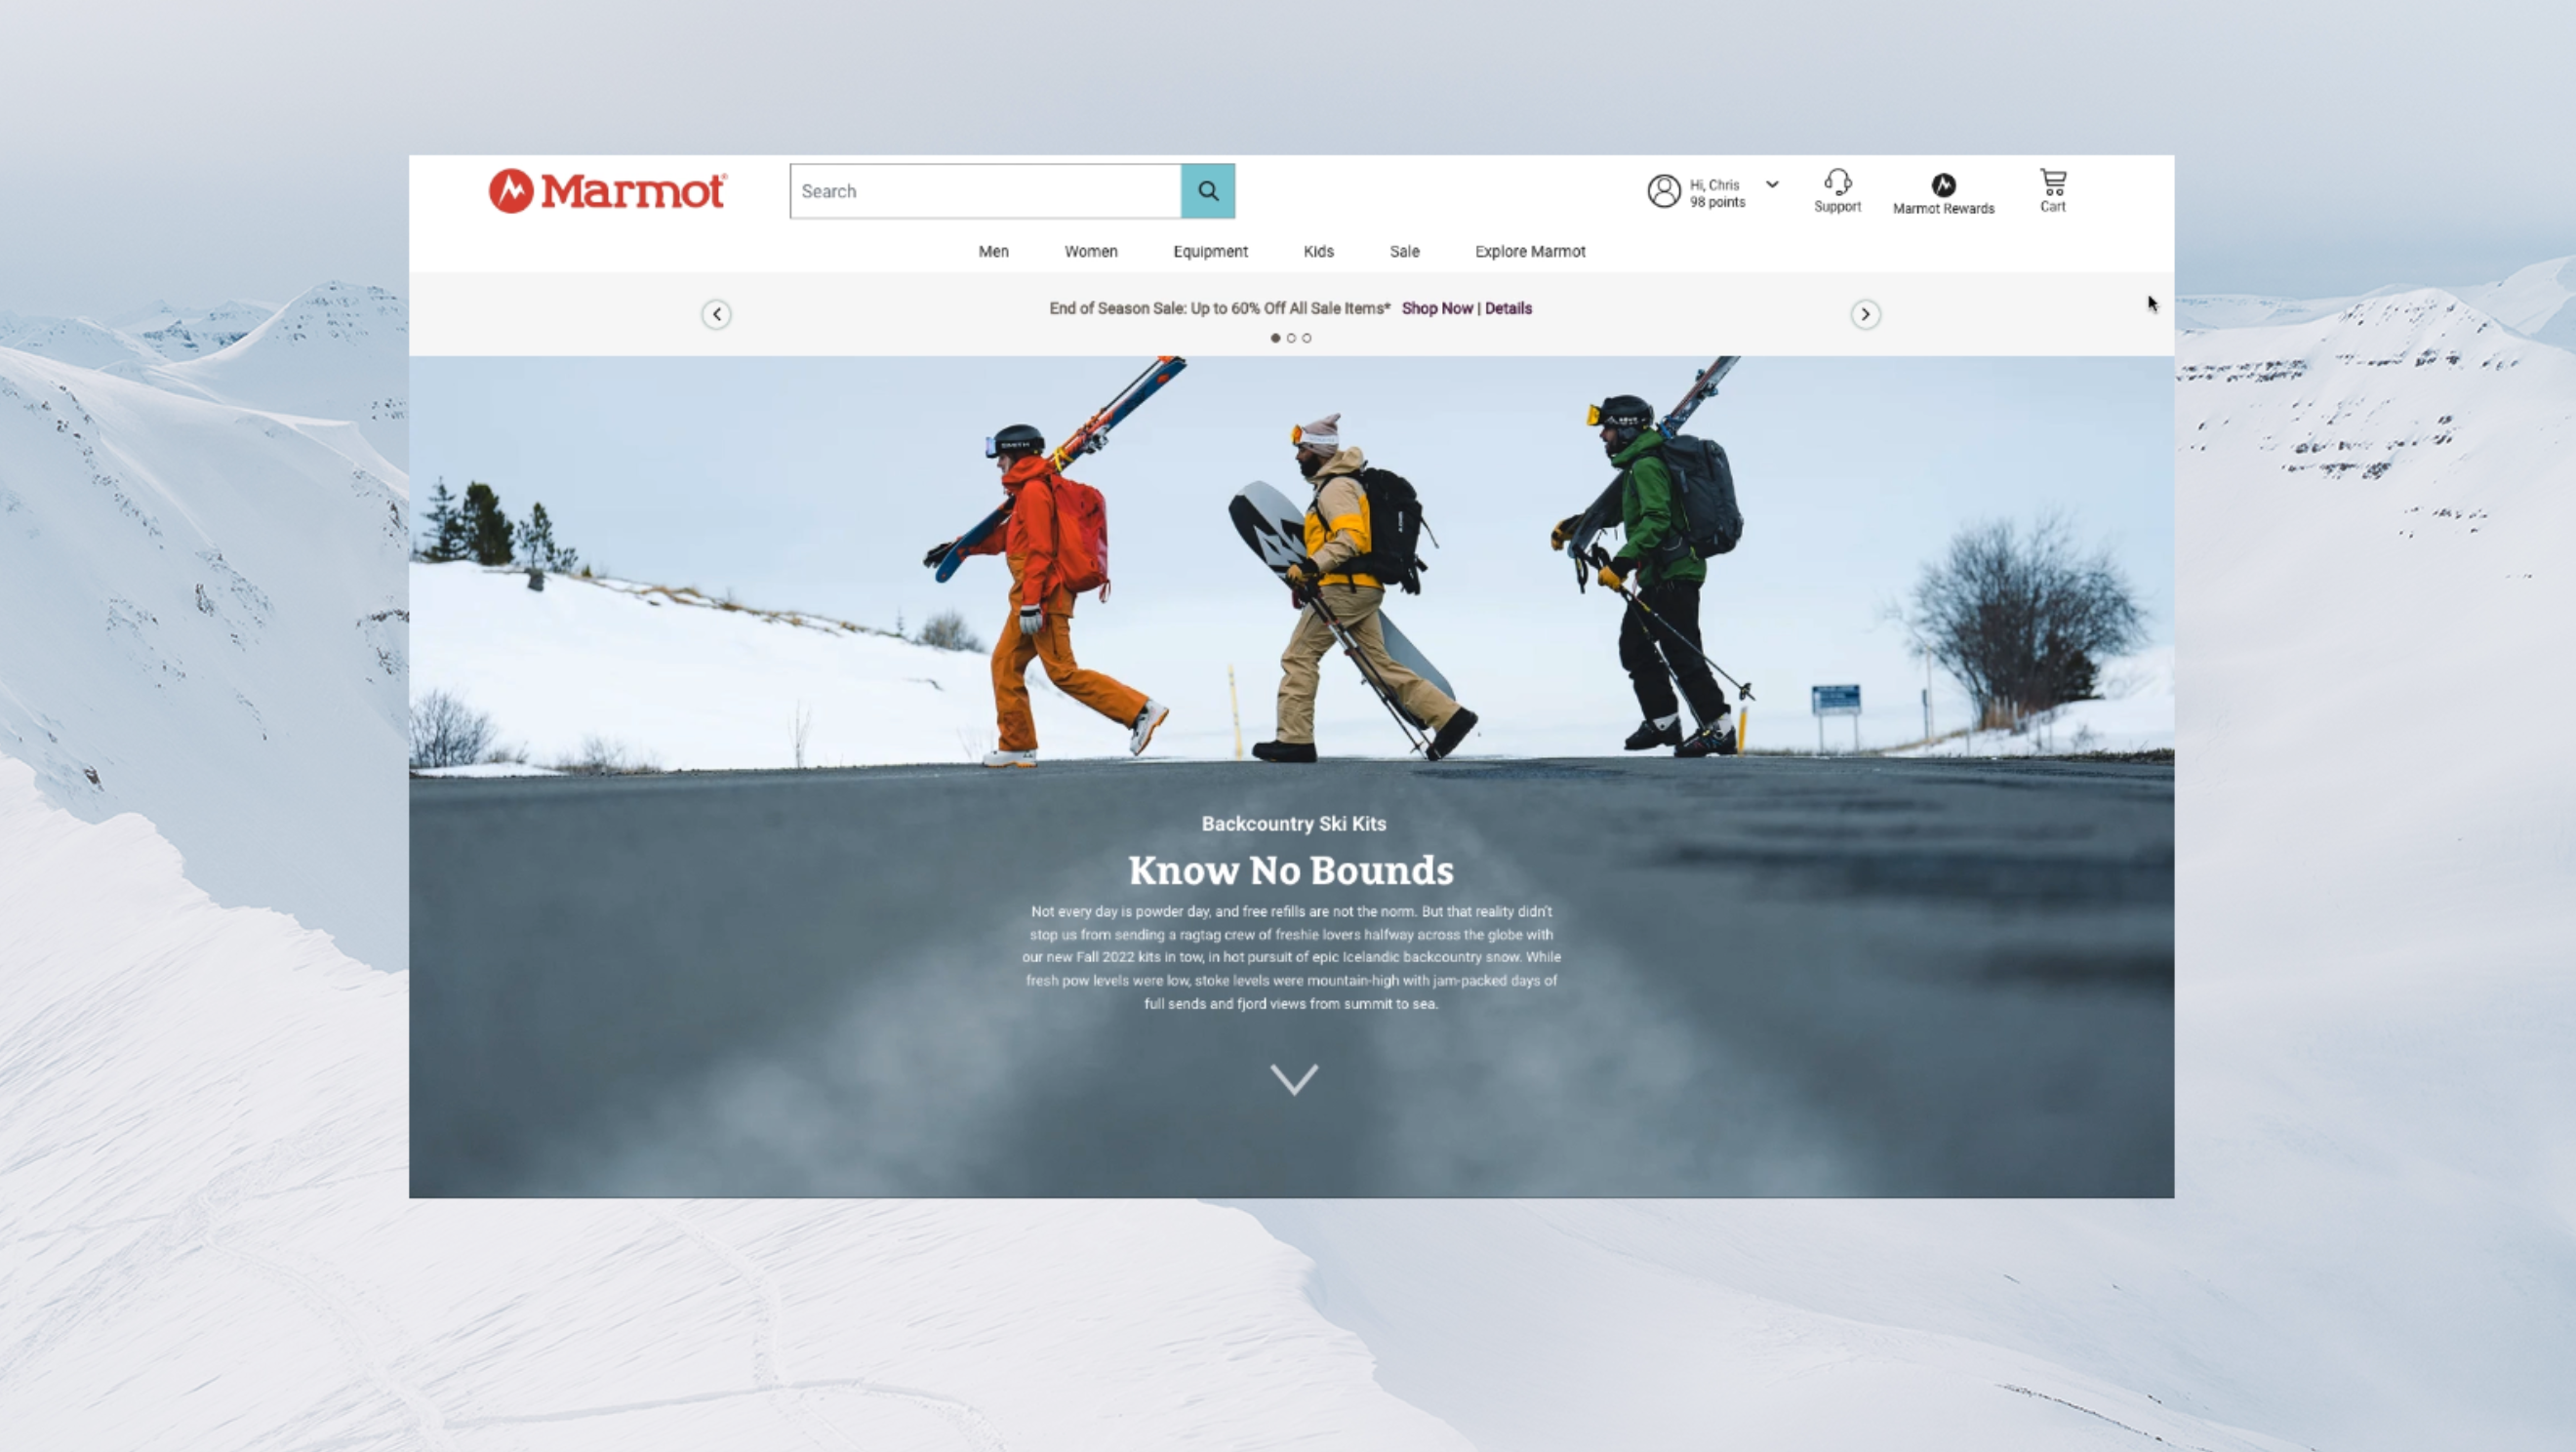Viewport: 2576px width, 1452px height.
Task: Open Support headset icon
Action: [1837, 182]
